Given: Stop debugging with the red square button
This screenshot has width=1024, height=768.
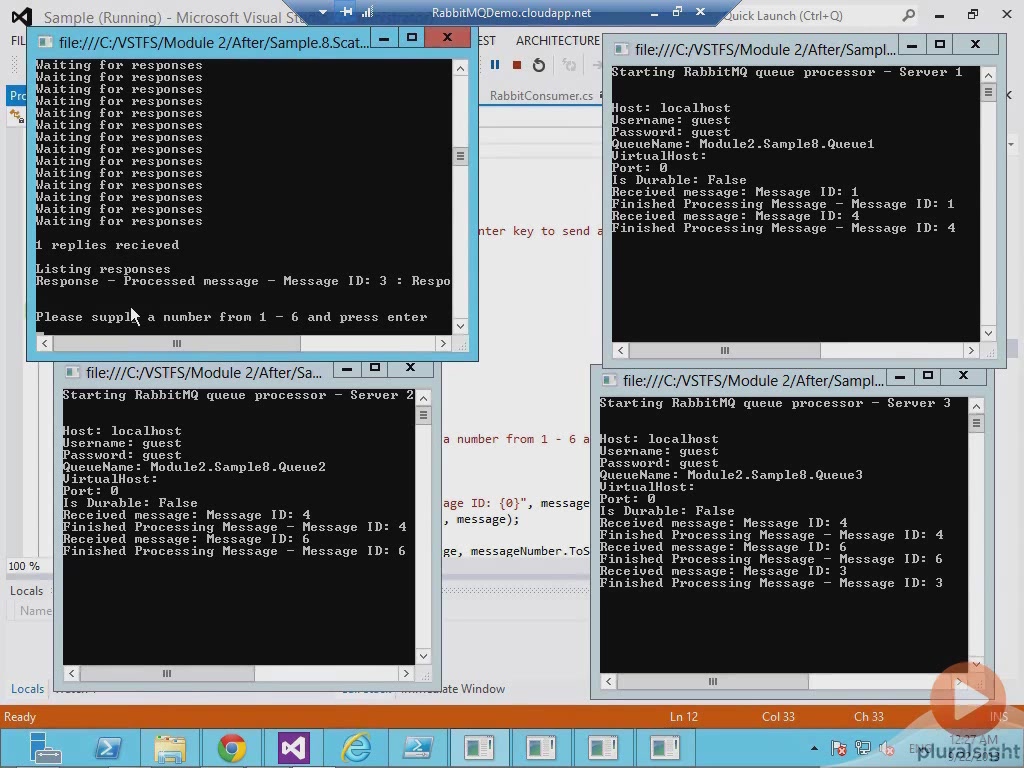Looking at the screenshot, I should [516, 65].
